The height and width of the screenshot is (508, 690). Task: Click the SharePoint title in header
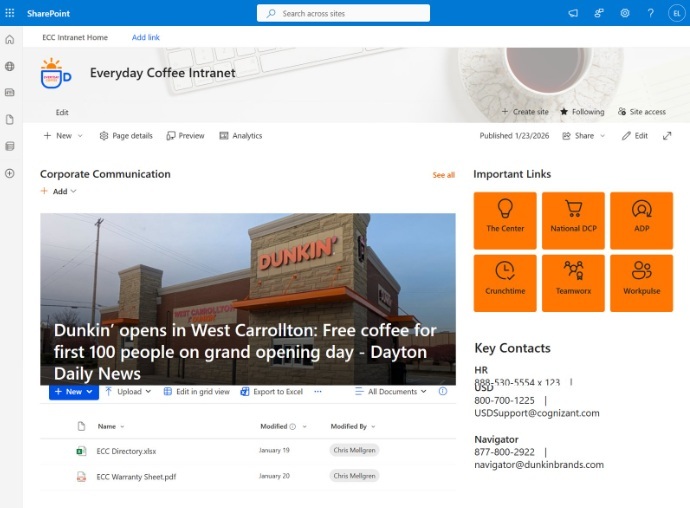point(48,13)
